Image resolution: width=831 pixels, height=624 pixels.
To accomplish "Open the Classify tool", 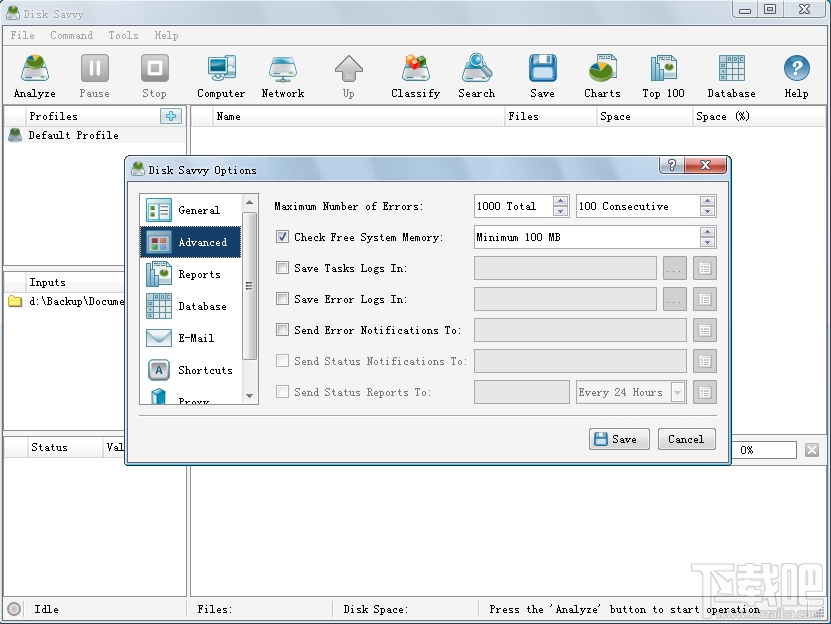I will point(415,70).
